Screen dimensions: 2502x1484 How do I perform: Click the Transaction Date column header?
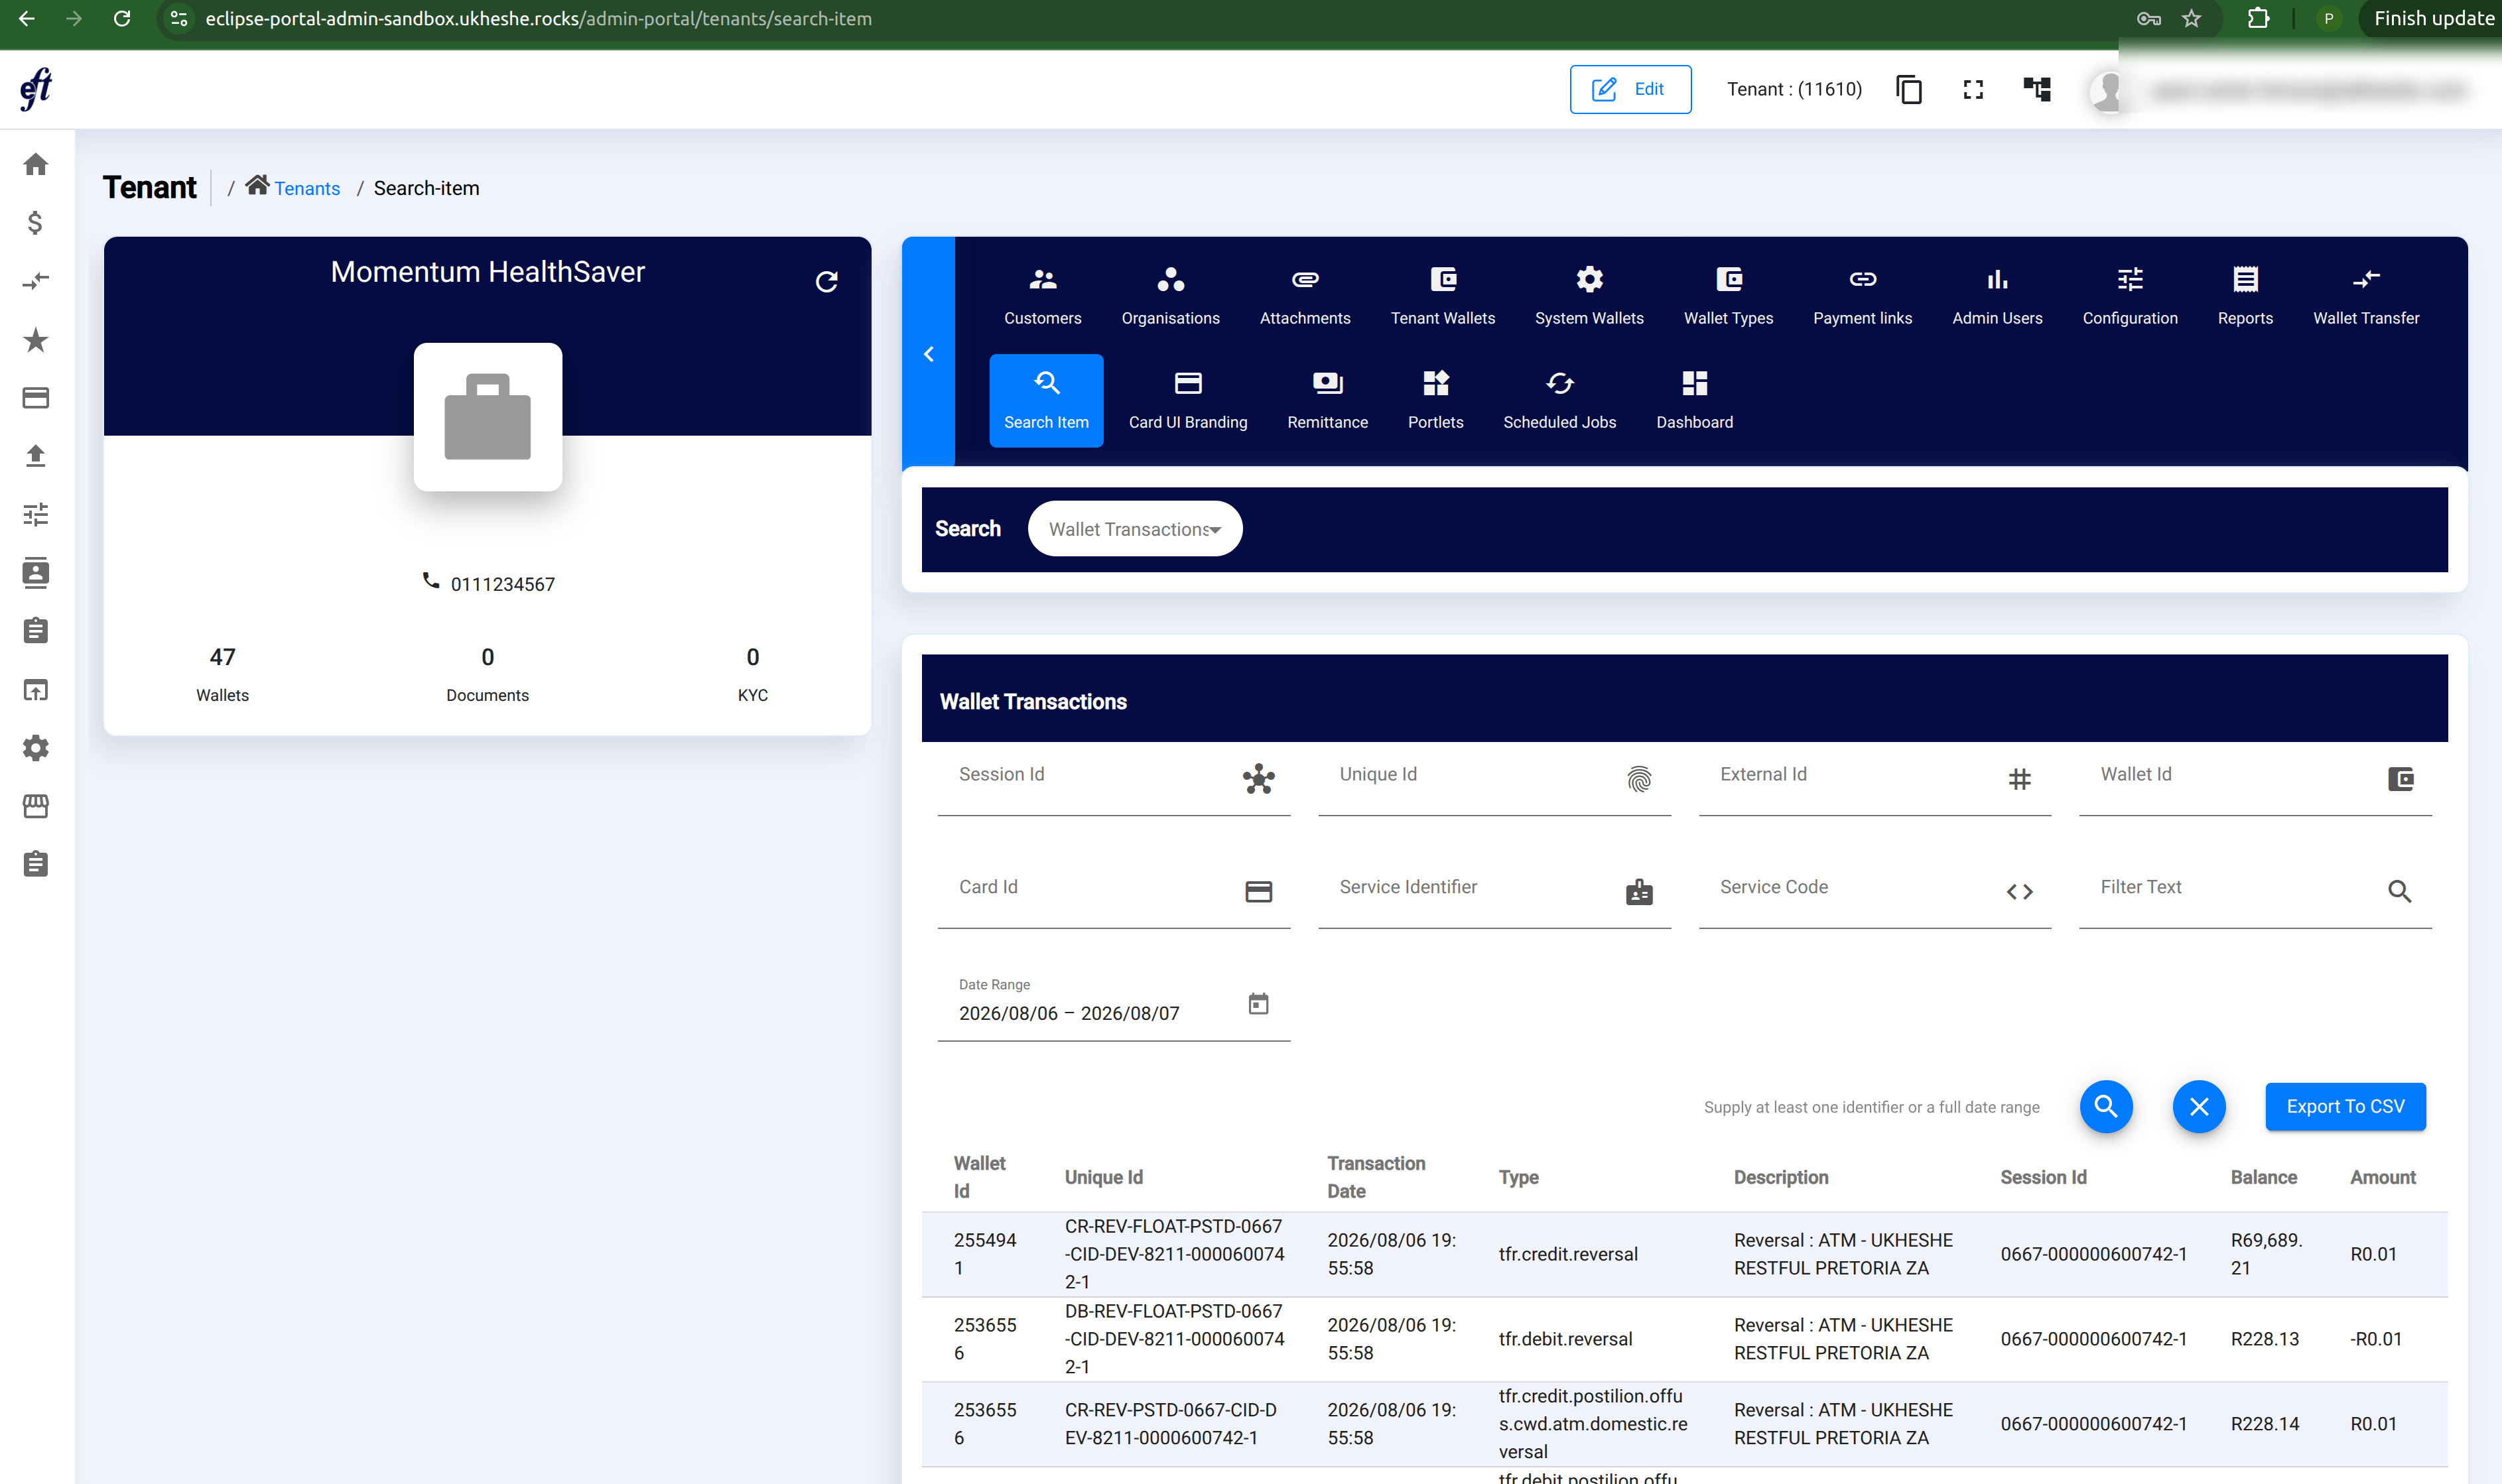1376,1177
